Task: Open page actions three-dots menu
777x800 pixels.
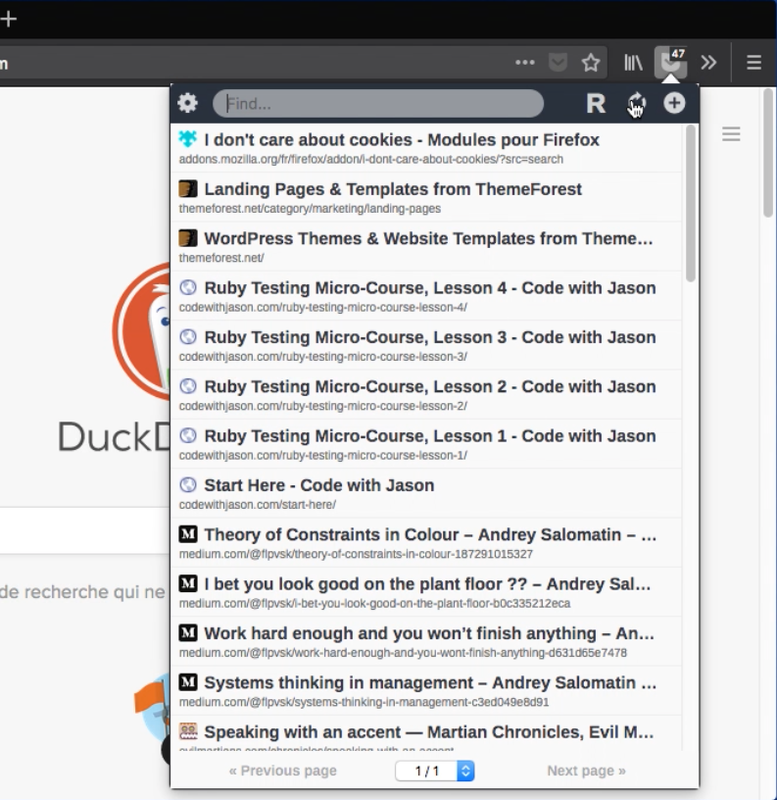Action: (525, 63)
